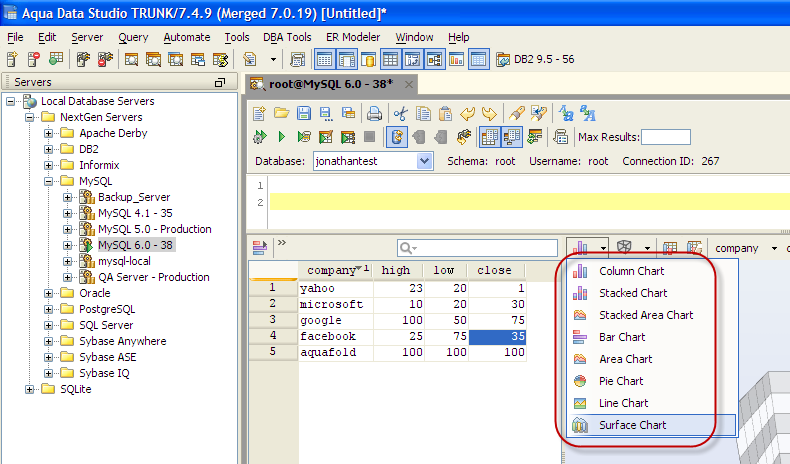Open the Database jonathantest dropdown
Image resolution: width=790 pixels, height=464 pixels.
pos(425,161)
